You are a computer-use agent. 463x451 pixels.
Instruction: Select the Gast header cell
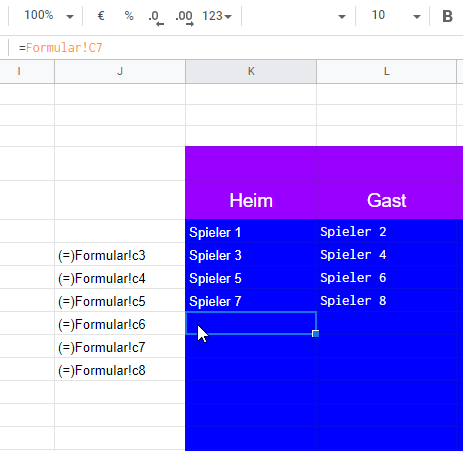point(387,200)
